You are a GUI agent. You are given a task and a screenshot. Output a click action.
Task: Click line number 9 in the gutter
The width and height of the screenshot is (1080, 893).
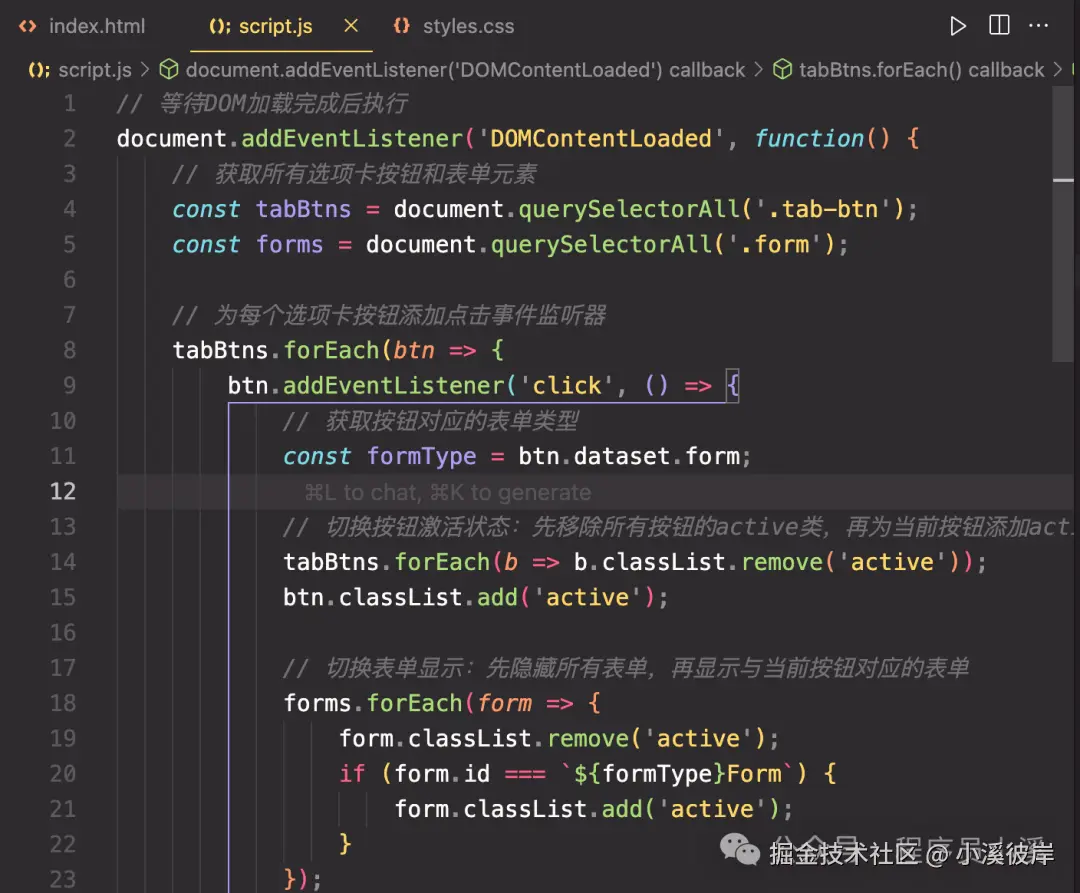click(x=70, y=386)
